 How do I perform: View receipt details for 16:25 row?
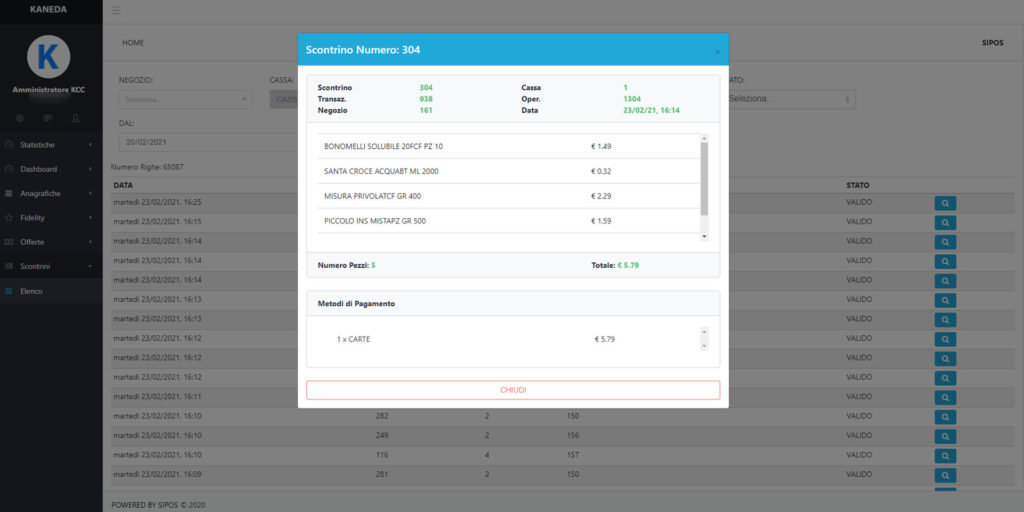pos(944,203)
